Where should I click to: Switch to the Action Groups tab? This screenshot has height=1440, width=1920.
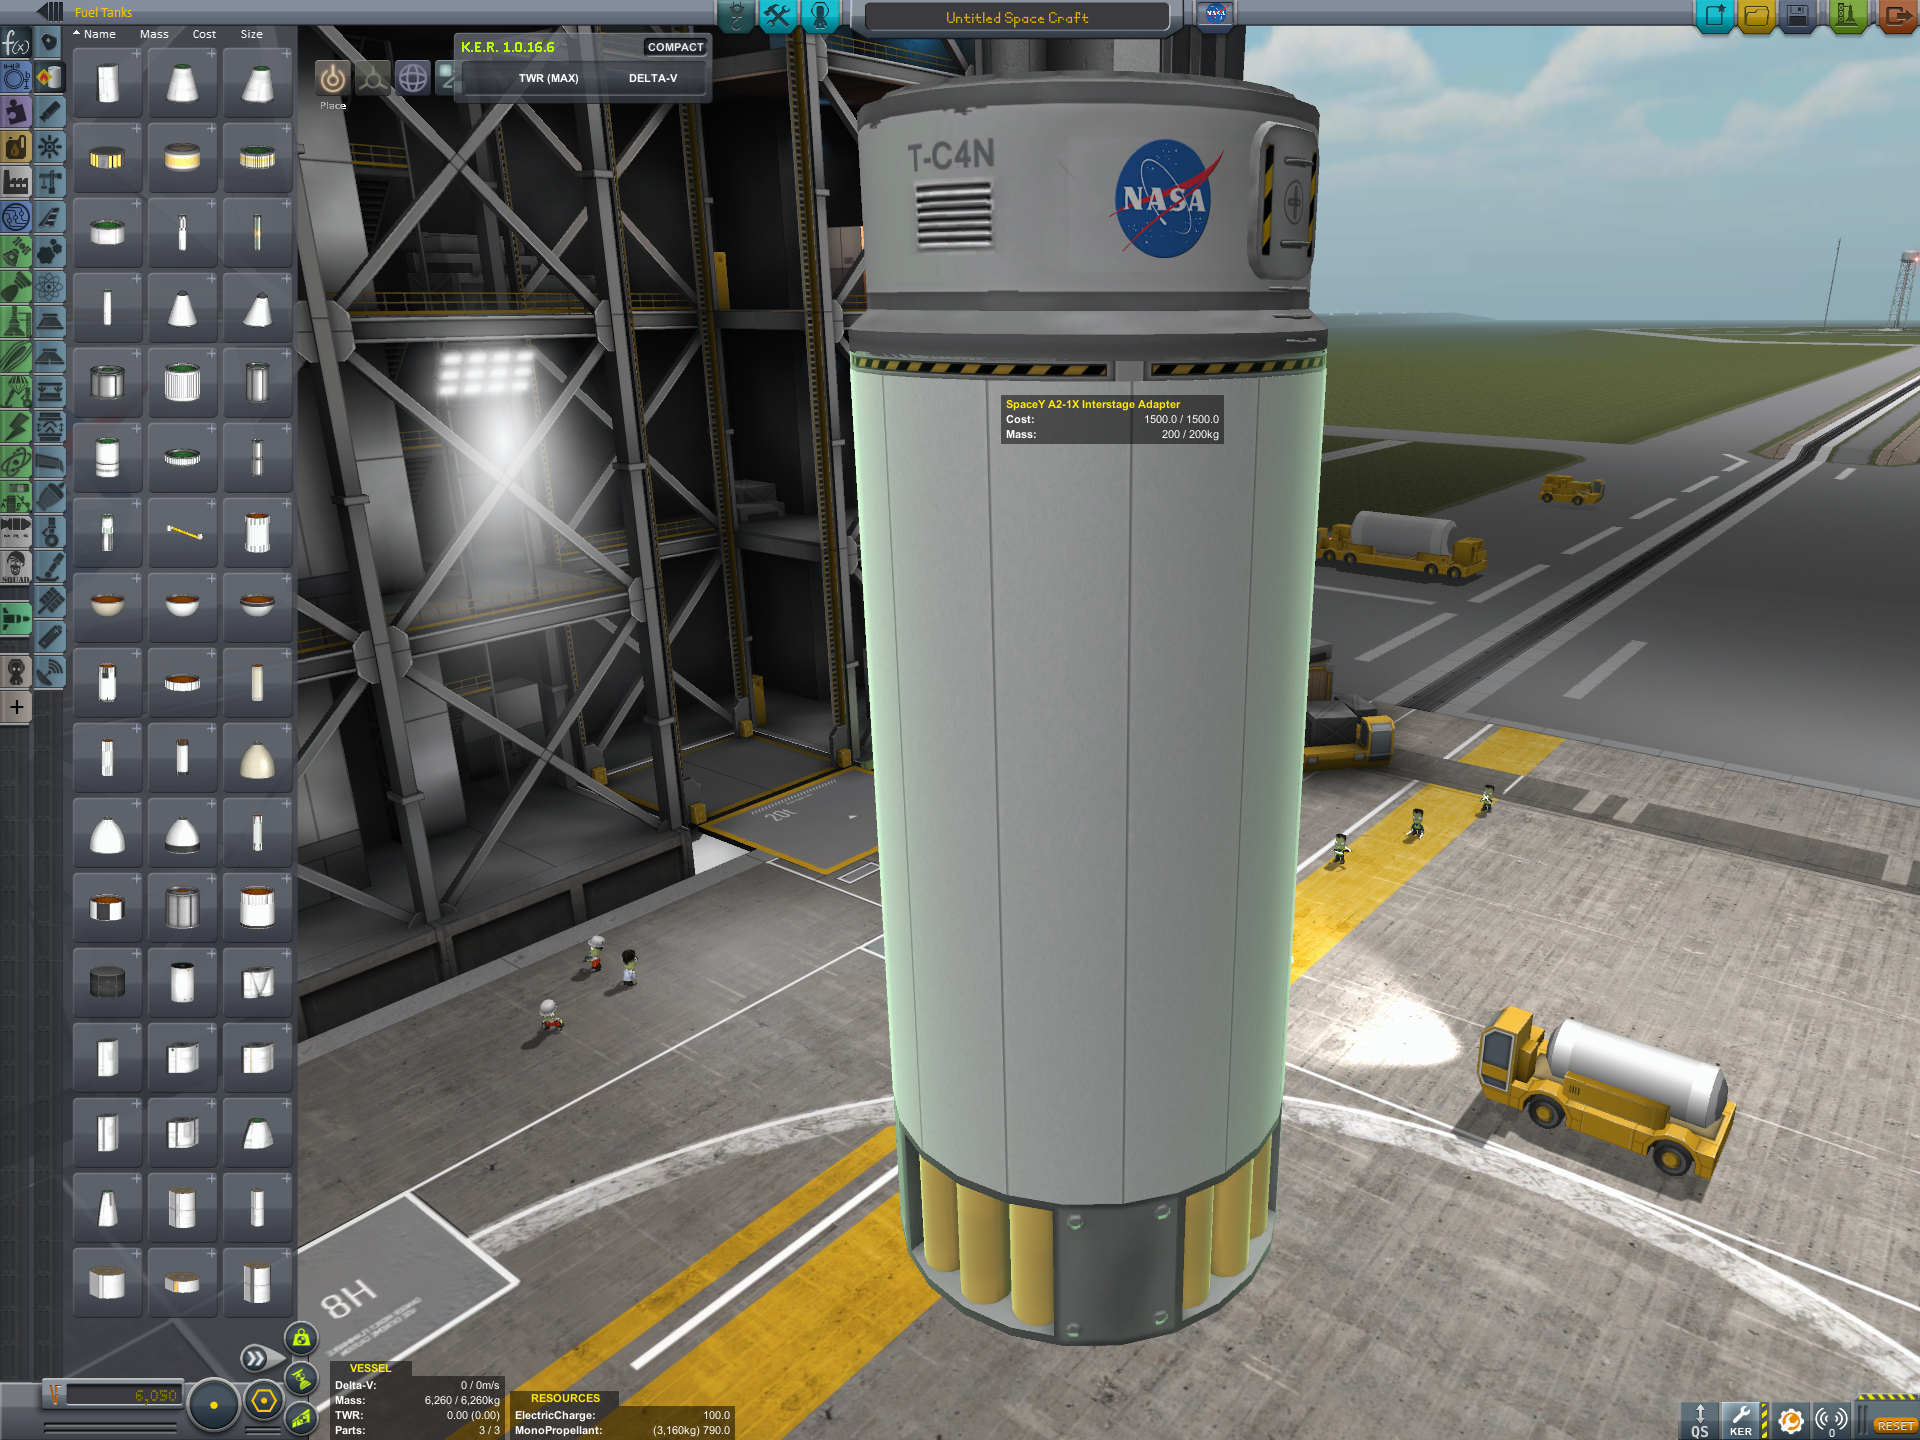coord(777,15)
